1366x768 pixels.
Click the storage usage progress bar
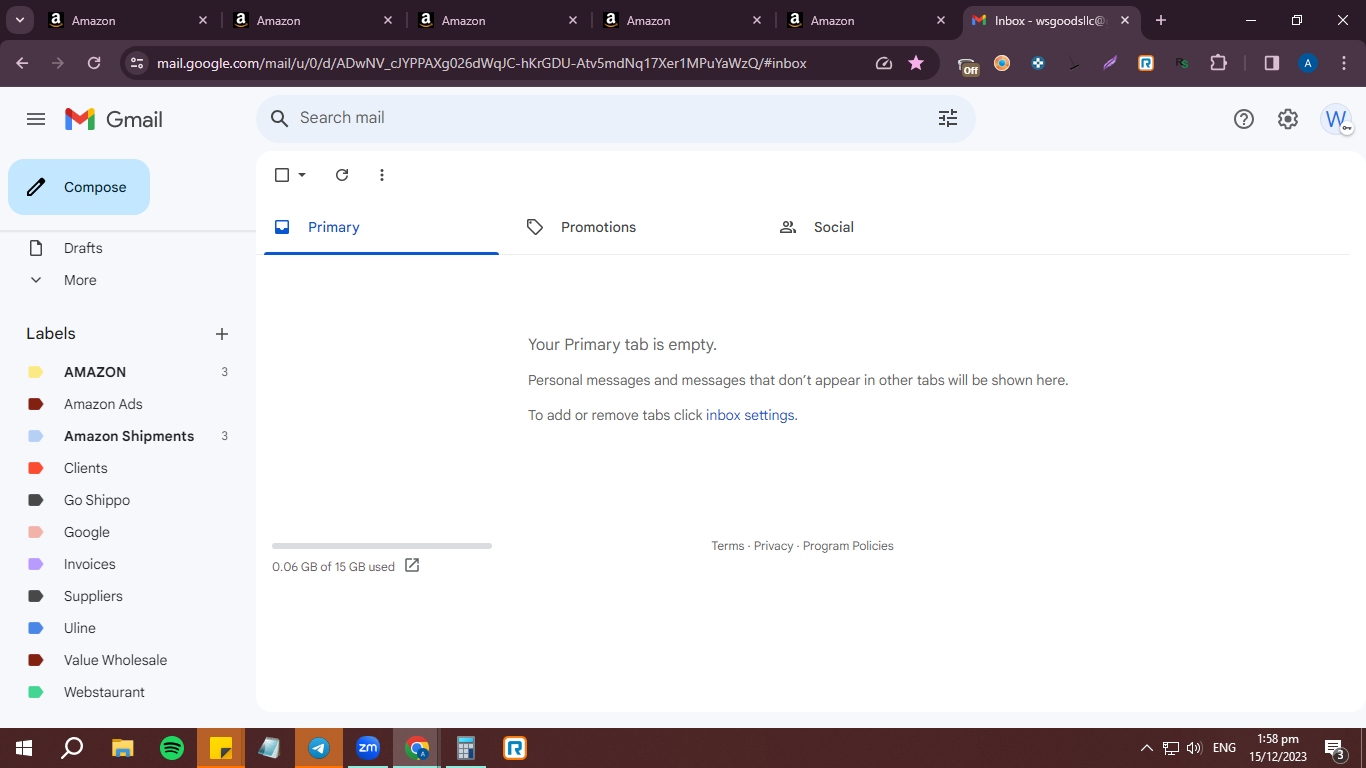(382, 546)
